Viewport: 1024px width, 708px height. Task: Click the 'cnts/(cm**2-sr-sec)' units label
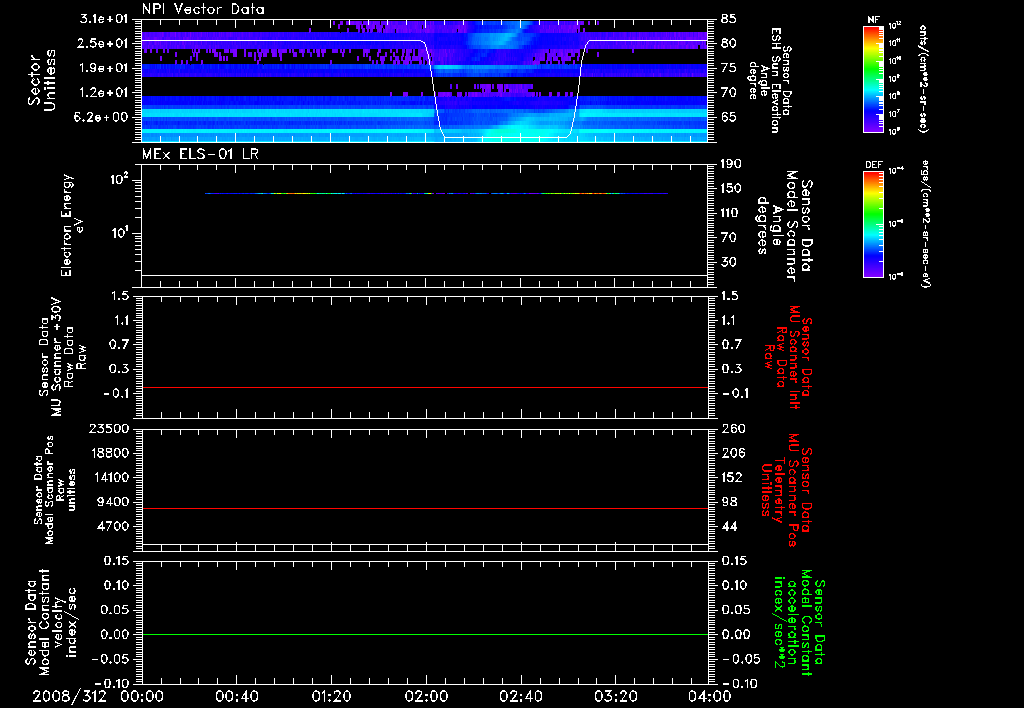923,78
